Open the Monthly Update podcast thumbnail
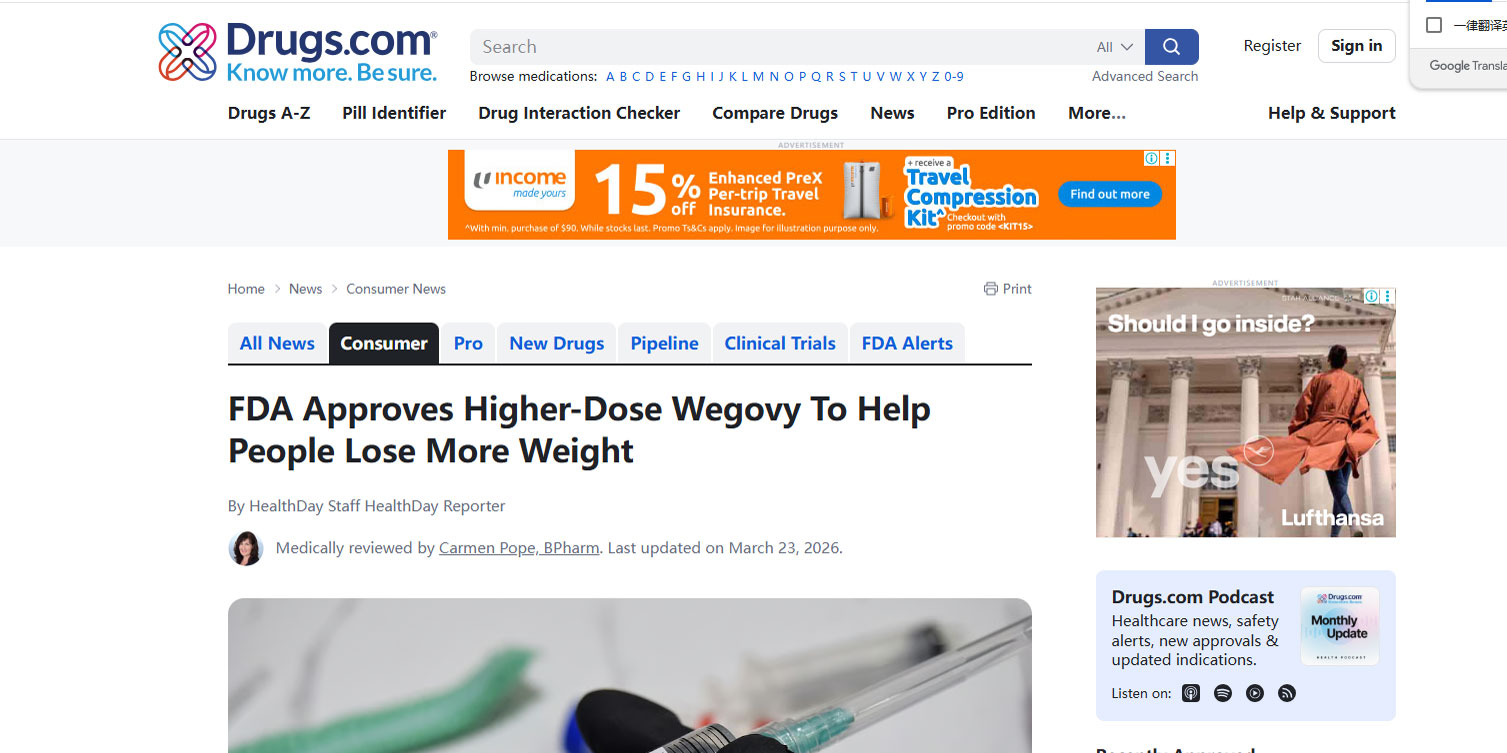The image size is (1507, 753). point(1340,626)
